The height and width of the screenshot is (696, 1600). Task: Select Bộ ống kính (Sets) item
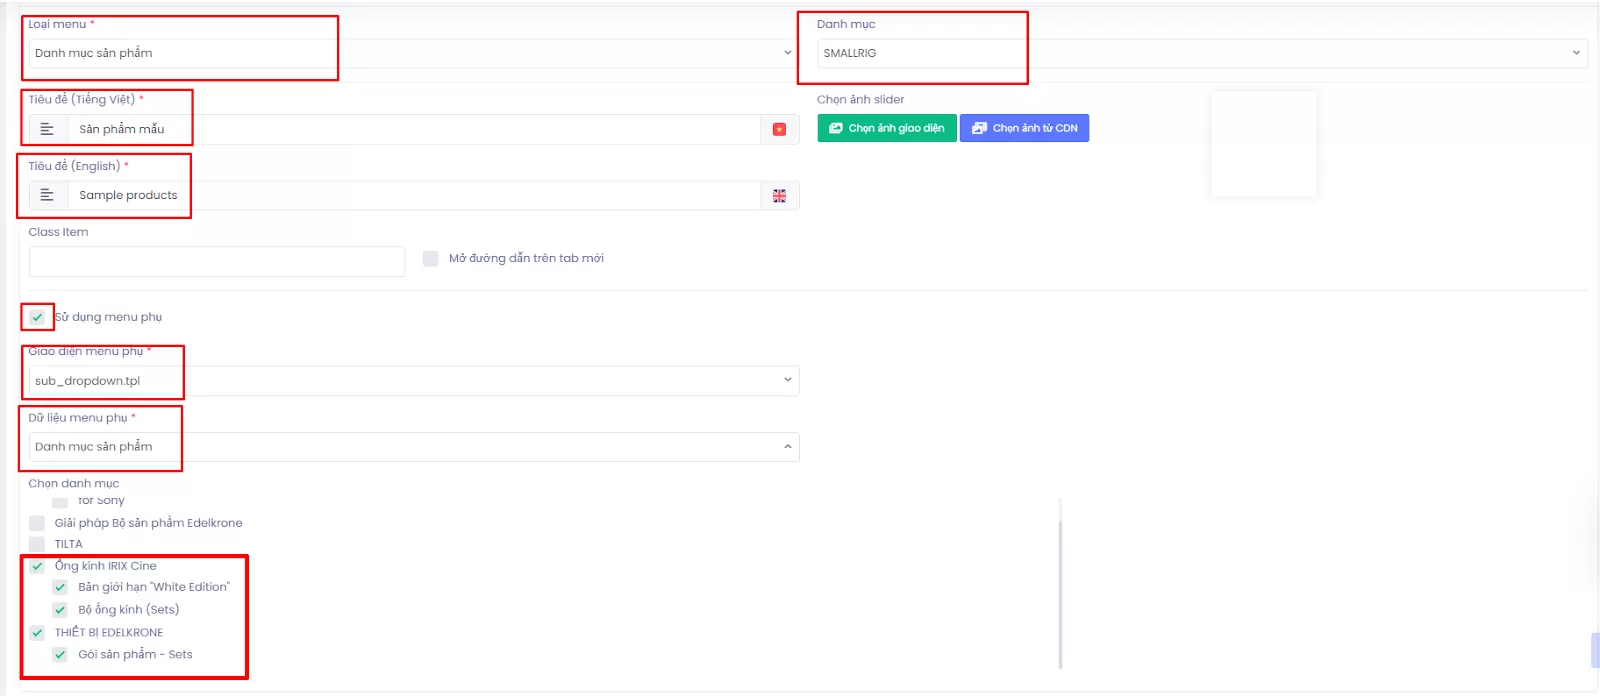[128, 610]
